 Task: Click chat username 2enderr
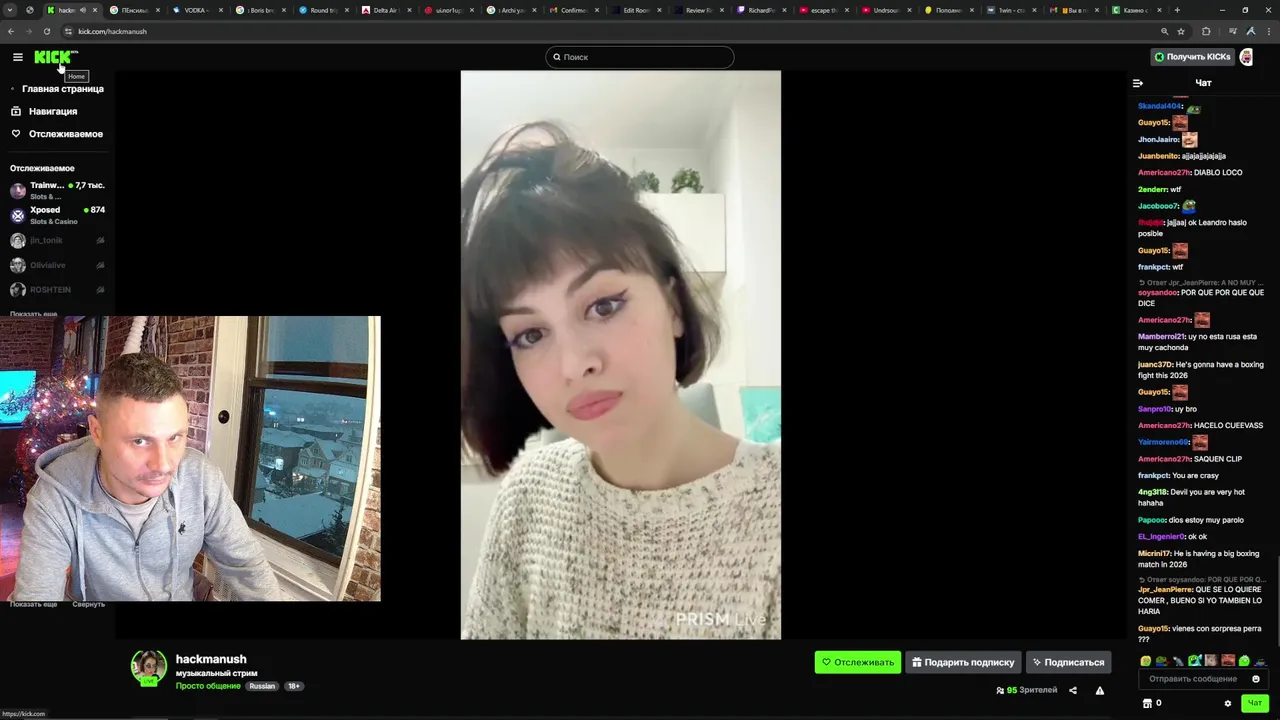click(x=1153, y=189)
